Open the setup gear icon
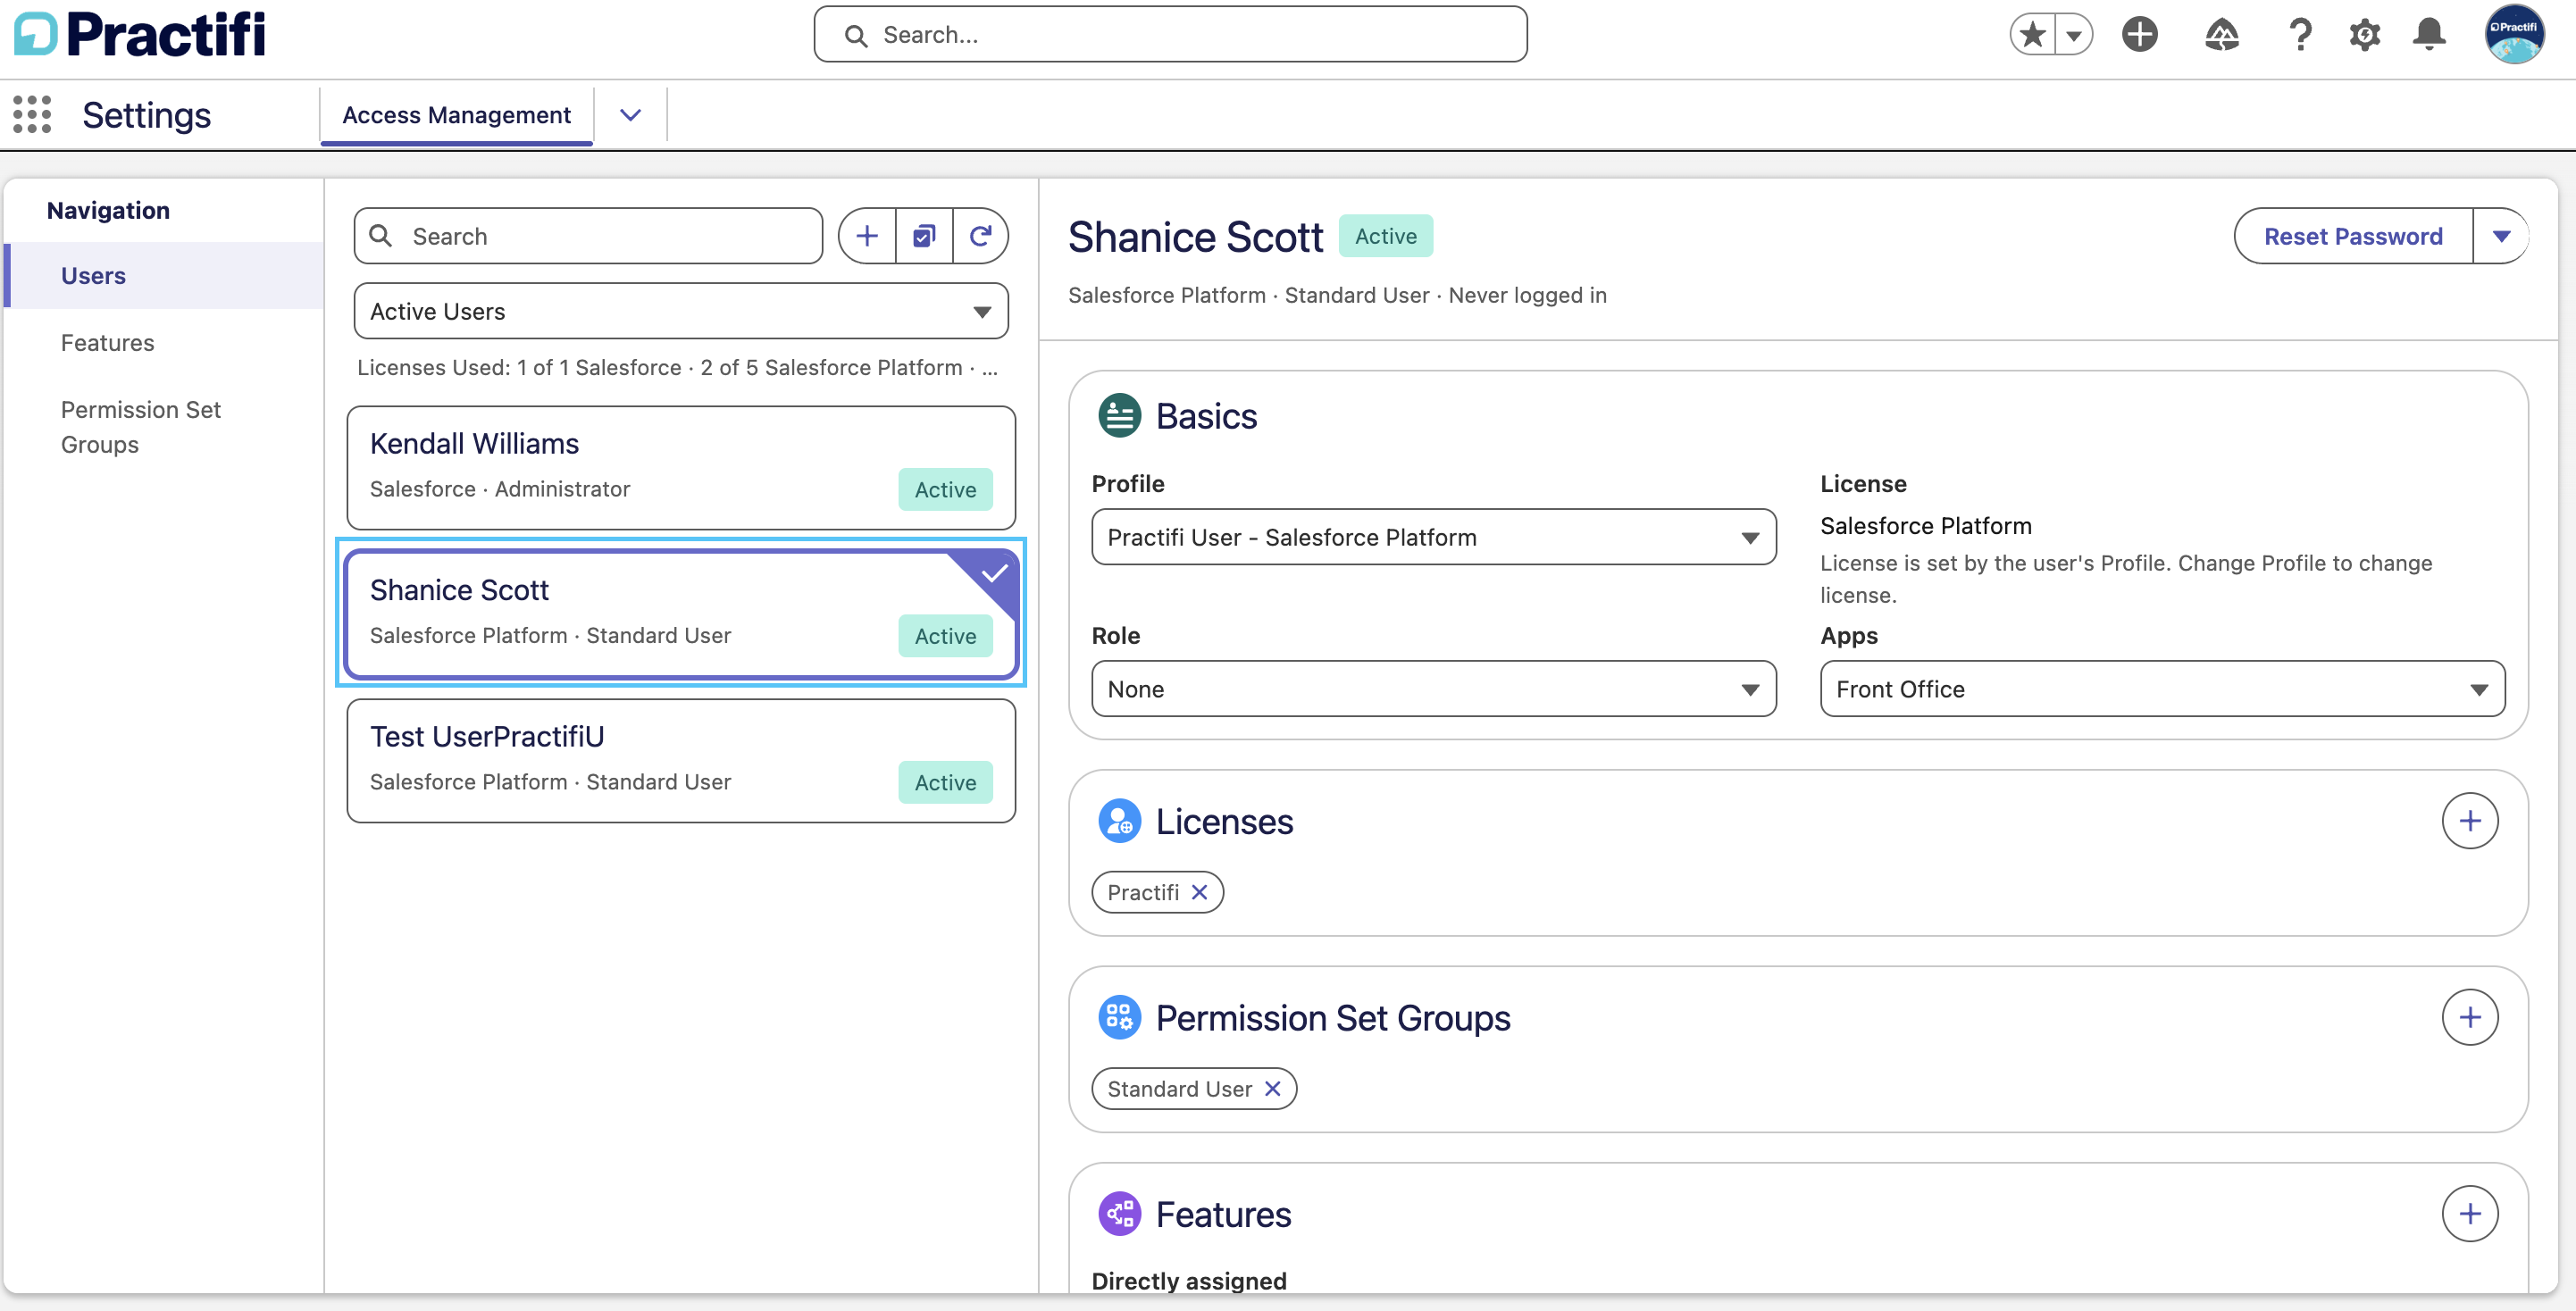 (x=2364, y=35)
